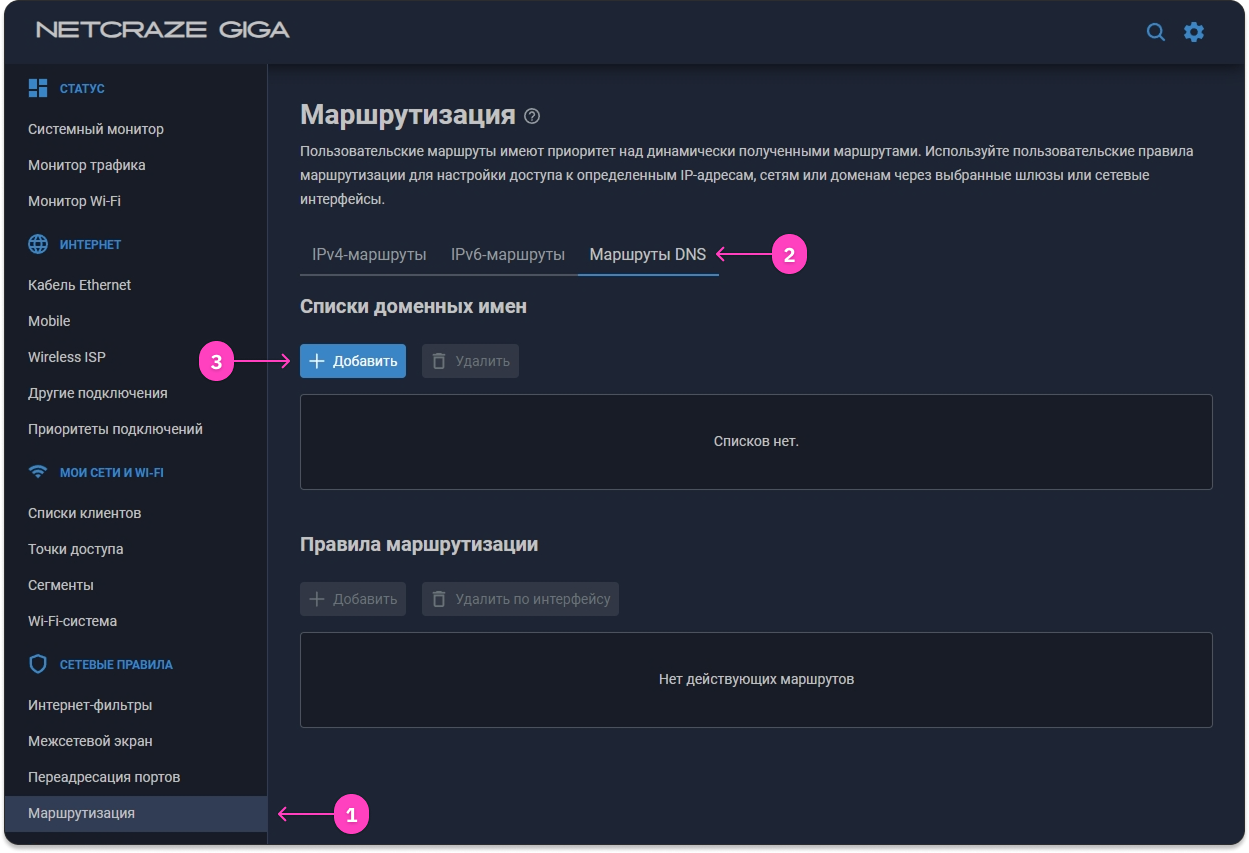Click the Интернет globe icon
Viewport: 1249px width, 853px height.
click(38, 244)
